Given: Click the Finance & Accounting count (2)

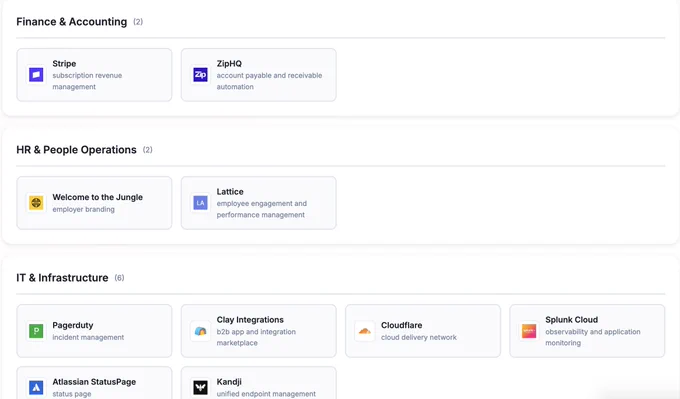Looking at the screenshot, I should 138,22.
